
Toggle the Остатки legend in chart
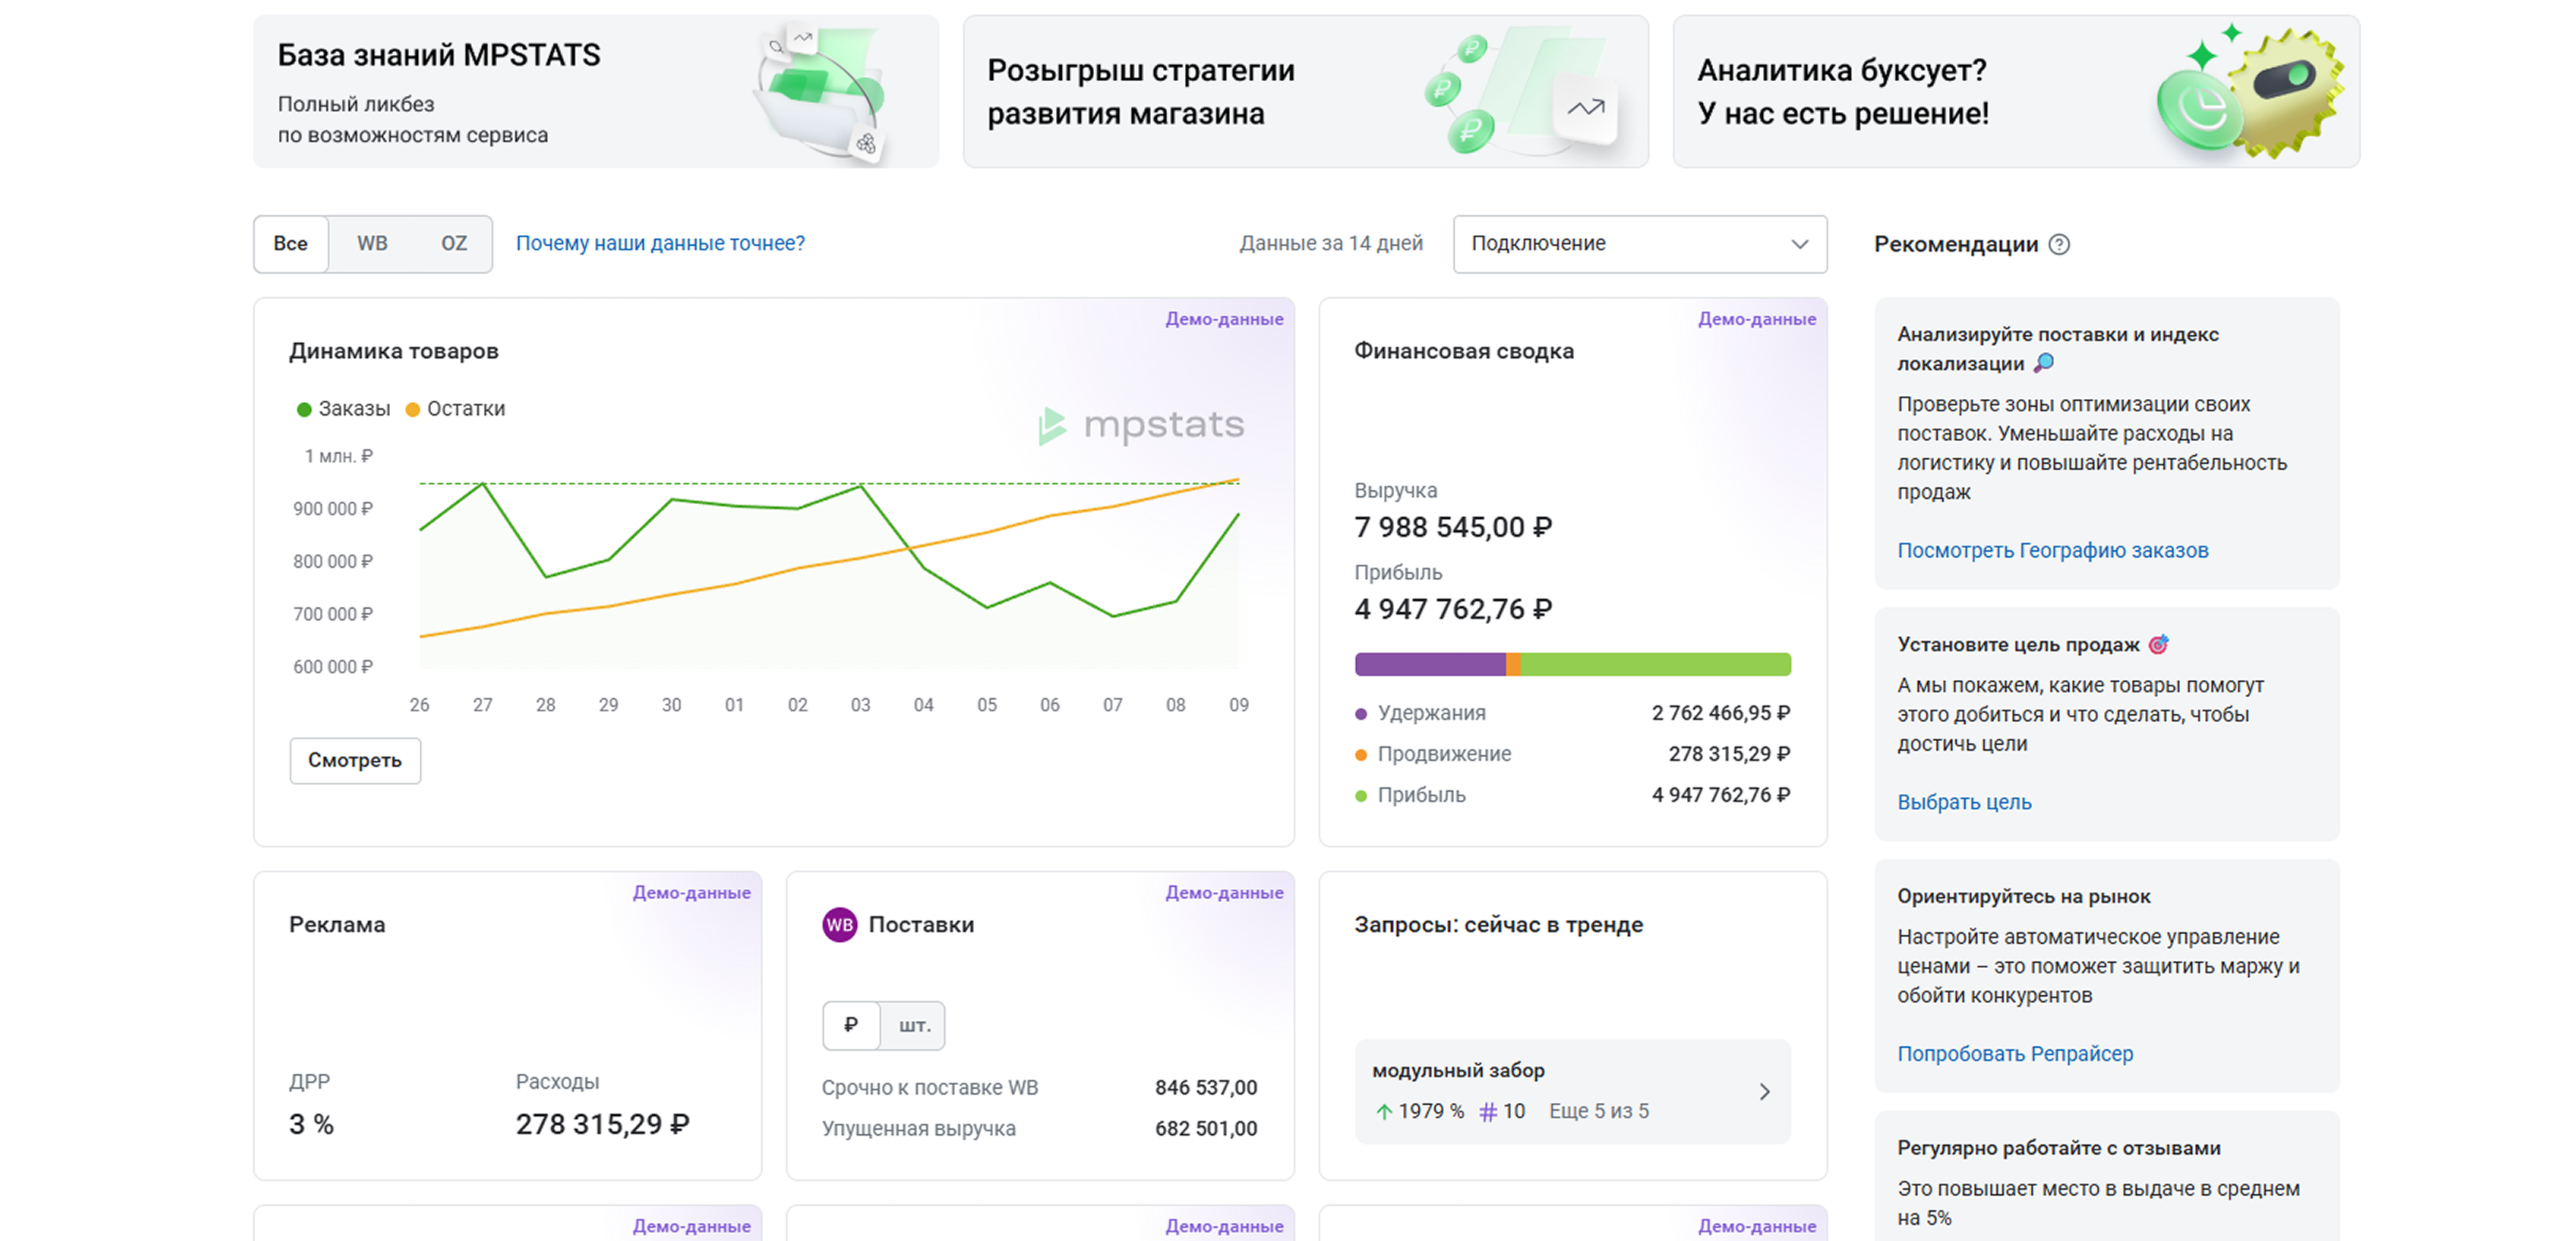click(455, 409)
